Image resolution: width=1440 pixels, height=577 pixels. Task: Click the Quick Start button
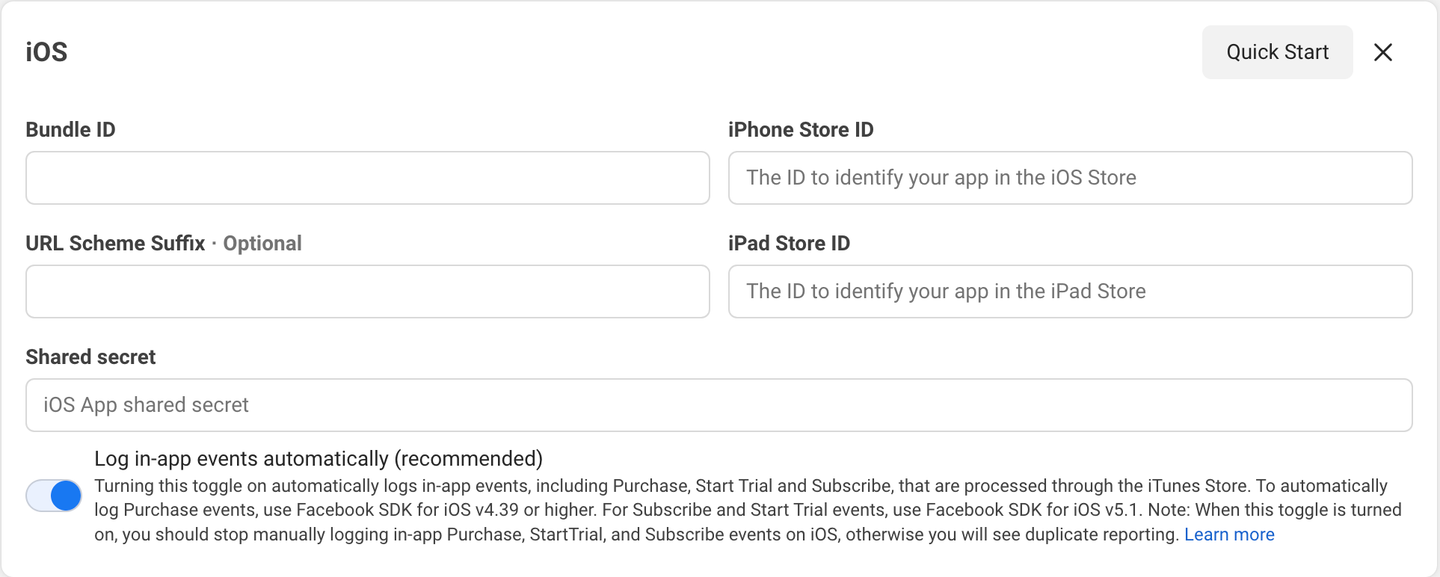click(x=1277, y=52)
